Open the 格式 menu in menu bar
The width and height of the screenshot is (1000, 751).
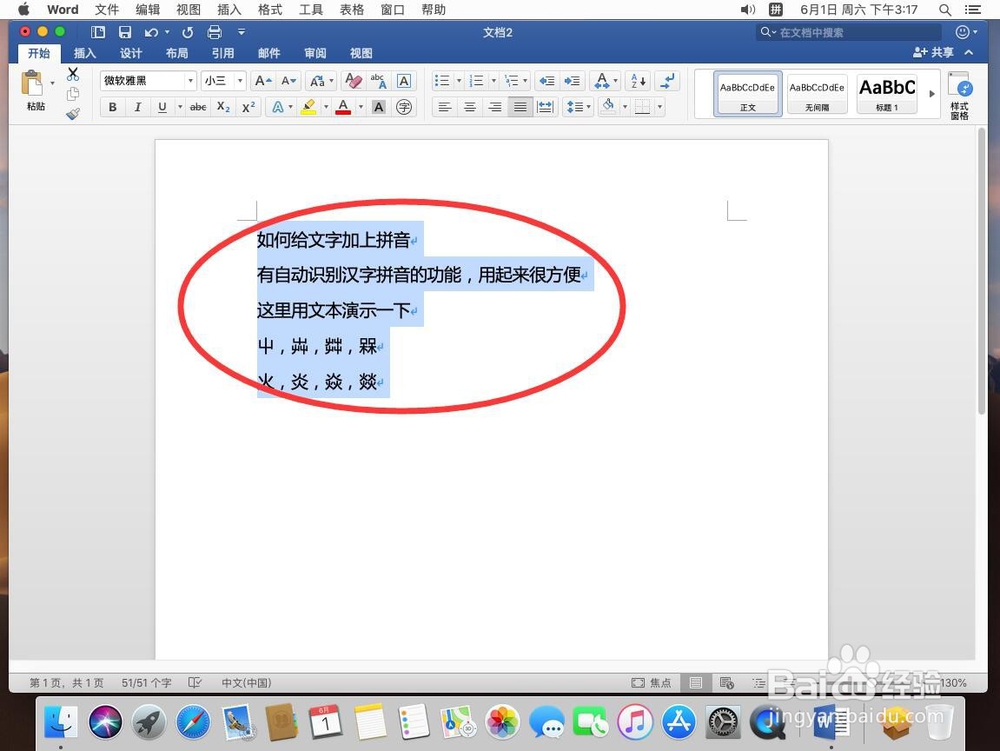[270, 10]
